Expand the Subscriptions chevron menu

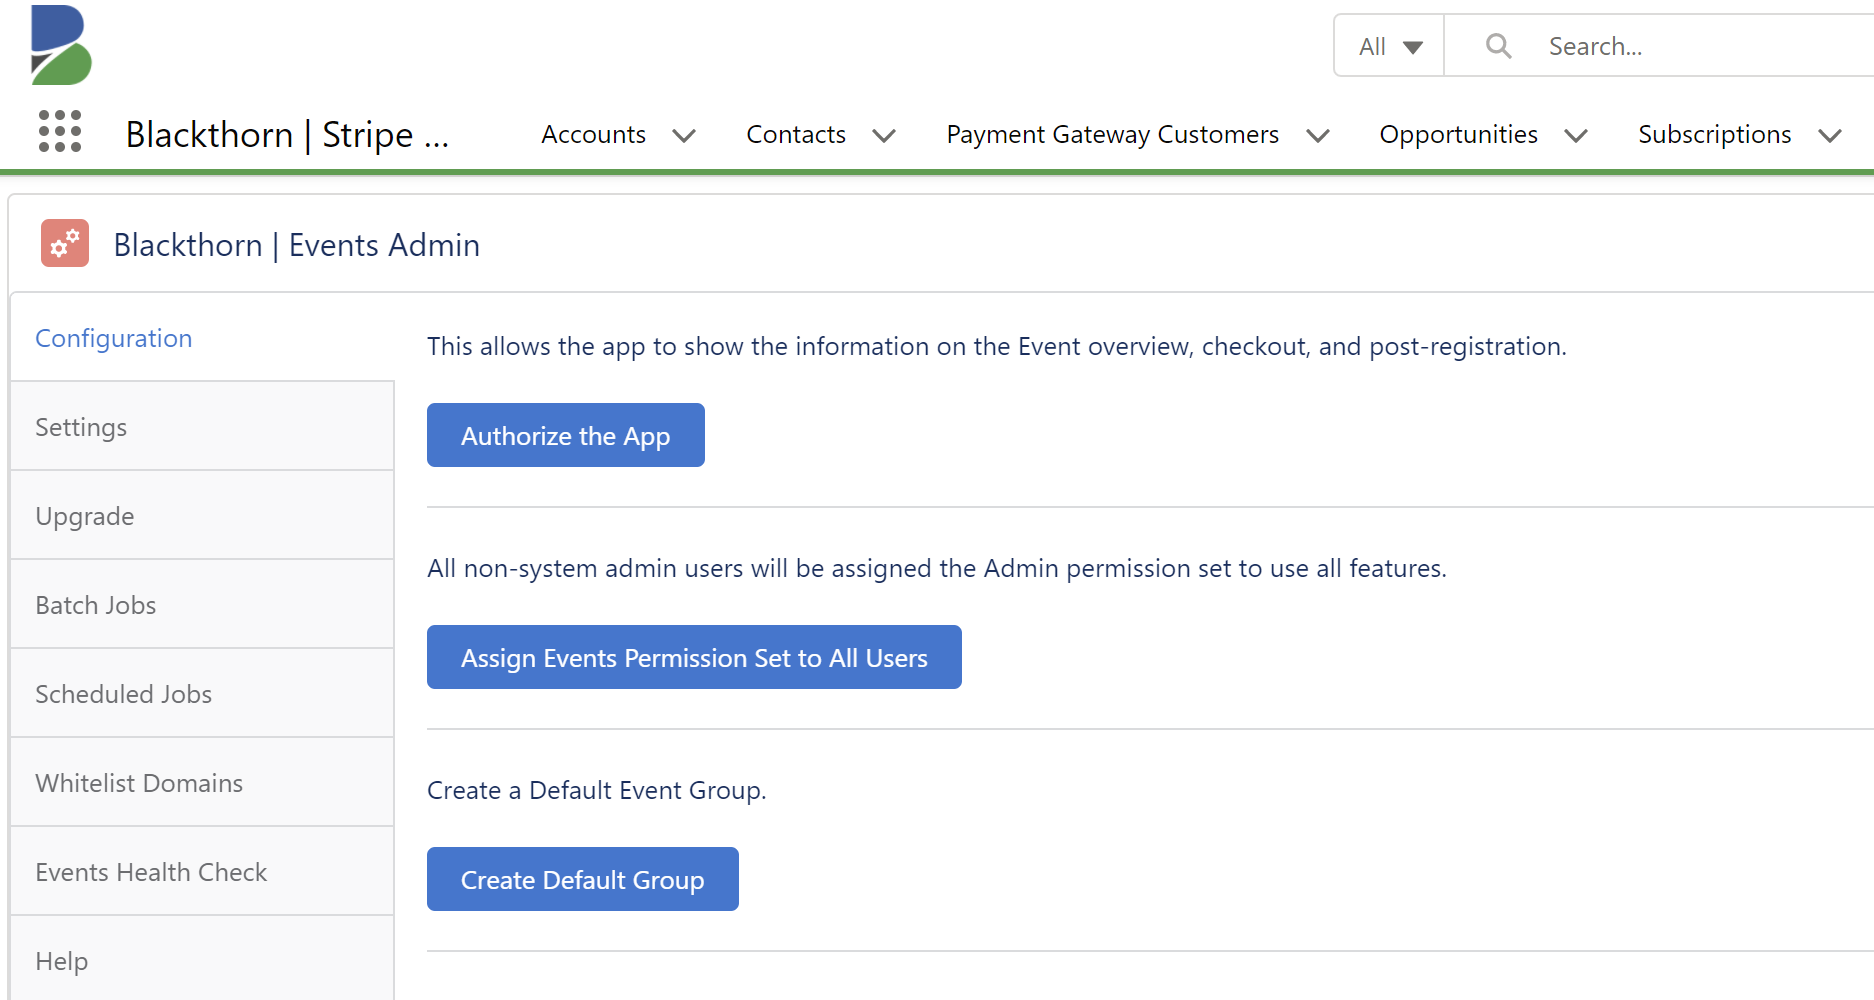tap(1830, 135)
